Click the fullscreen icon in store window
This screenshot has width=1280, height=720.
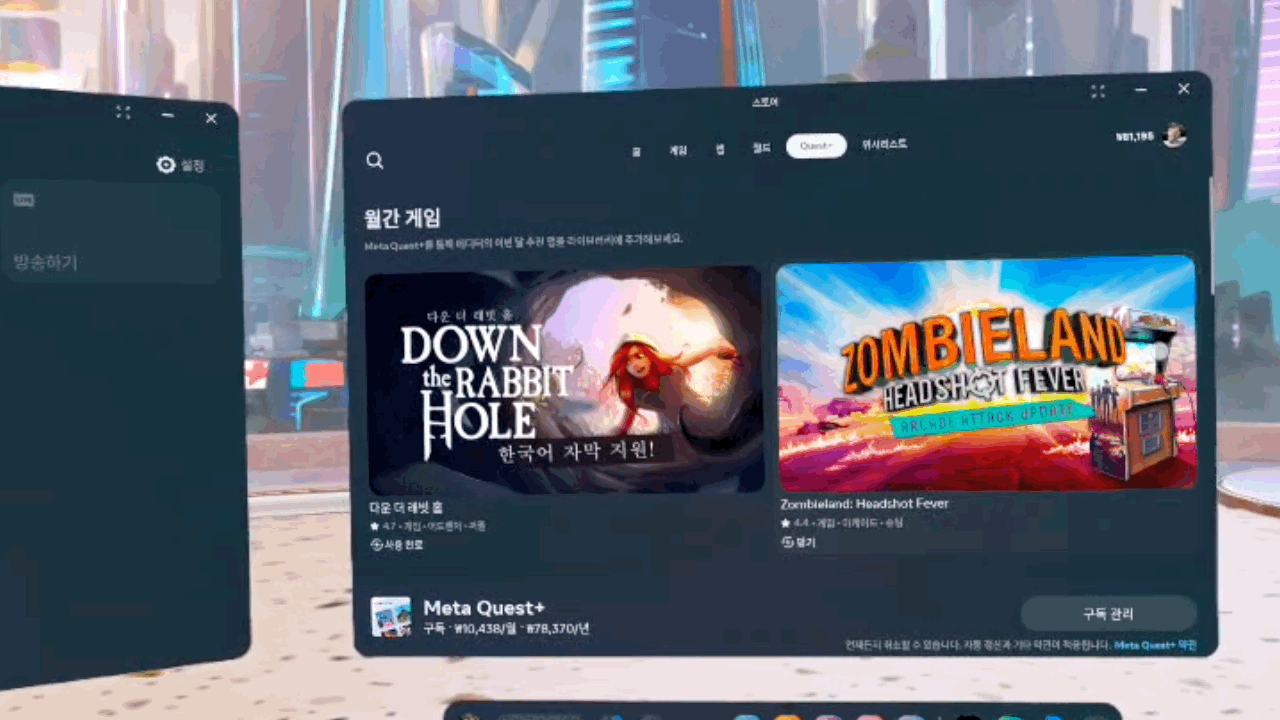click(1098, 91)
